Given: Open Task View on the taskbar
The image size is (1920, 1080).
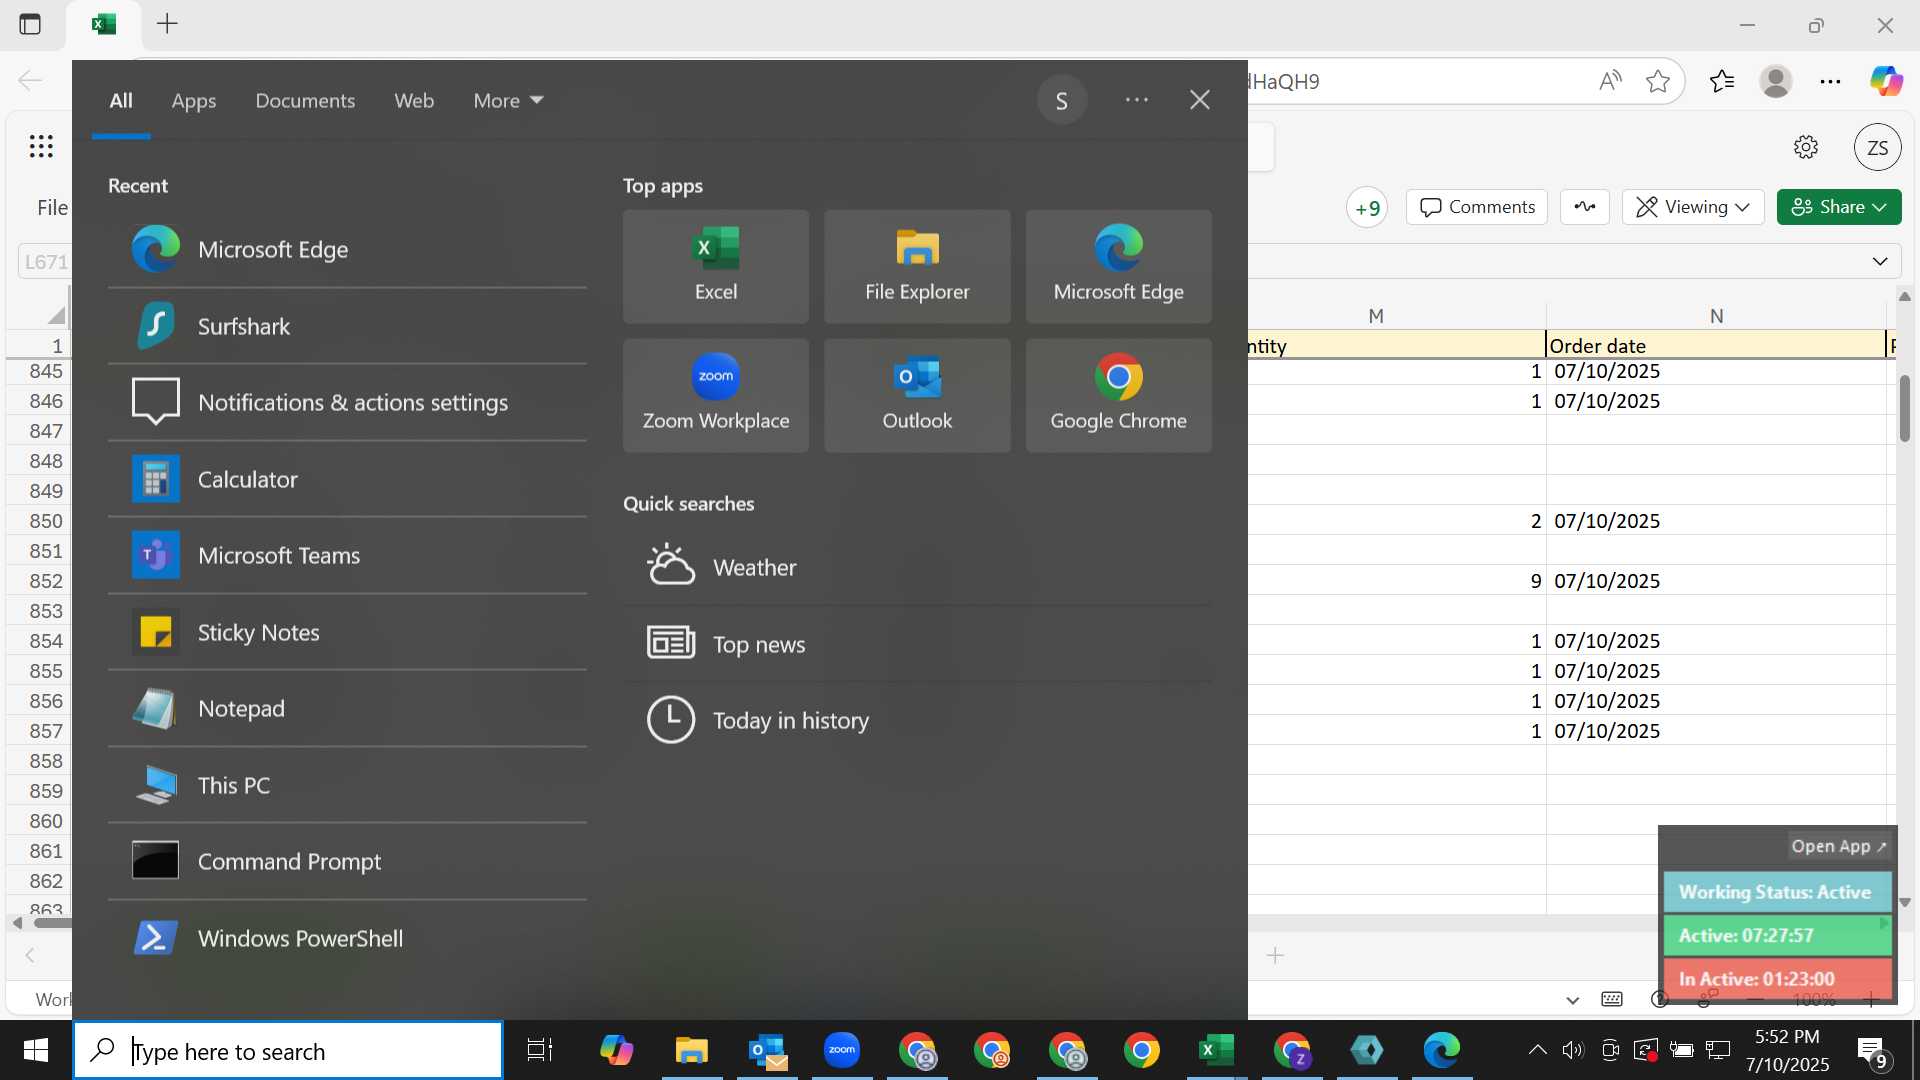Looking at the screenshot, I should pyautogui.click(x=540, y=1050).
